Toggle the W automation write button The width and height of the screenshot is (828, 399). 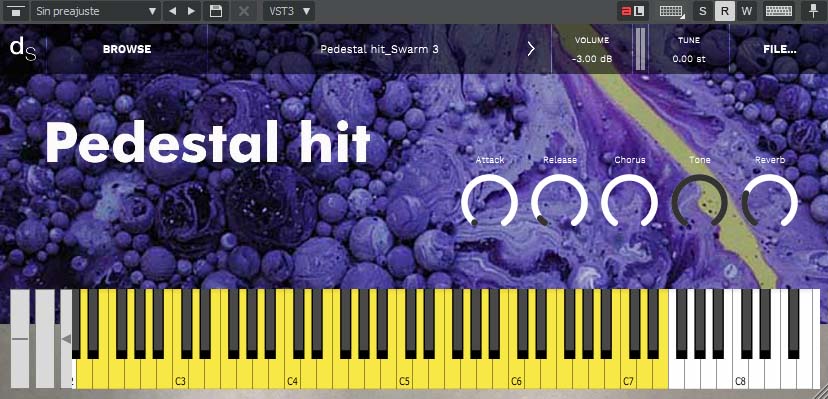746,11
